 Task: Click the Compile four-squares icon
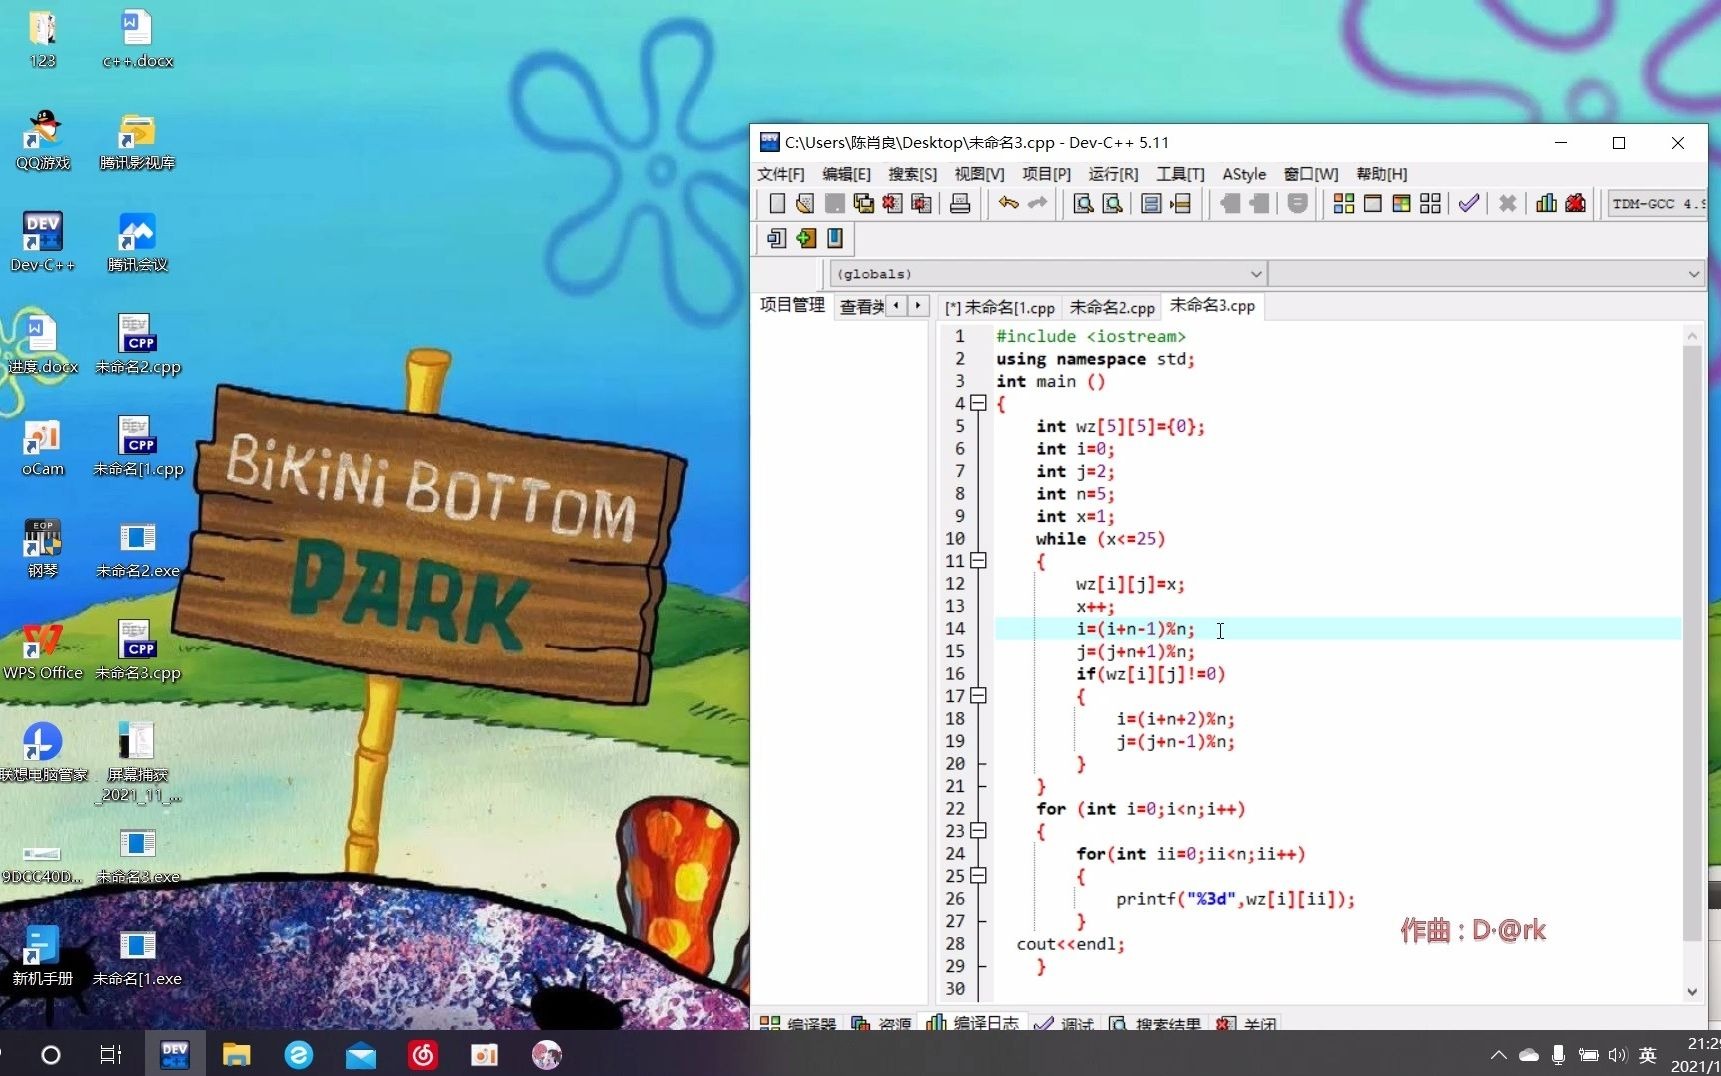tap(1344, 204)
